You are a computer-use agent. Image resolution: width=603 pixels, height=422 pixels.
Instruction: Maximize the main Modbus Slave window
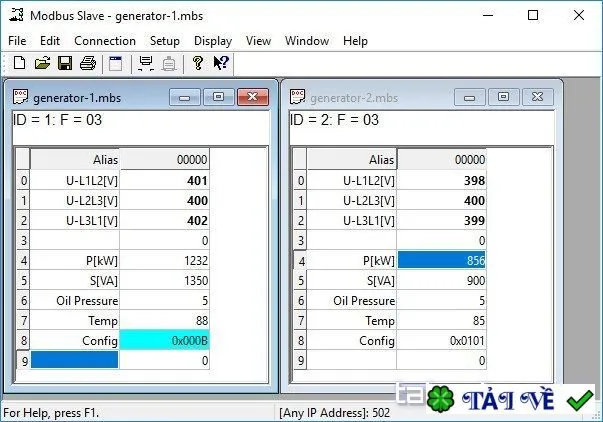(533, 15)
